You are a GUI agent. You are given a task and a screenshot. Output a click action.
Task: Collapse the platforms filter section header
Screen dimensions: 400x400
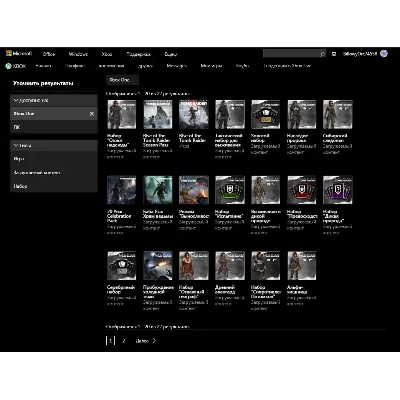(x=54, y=100)
